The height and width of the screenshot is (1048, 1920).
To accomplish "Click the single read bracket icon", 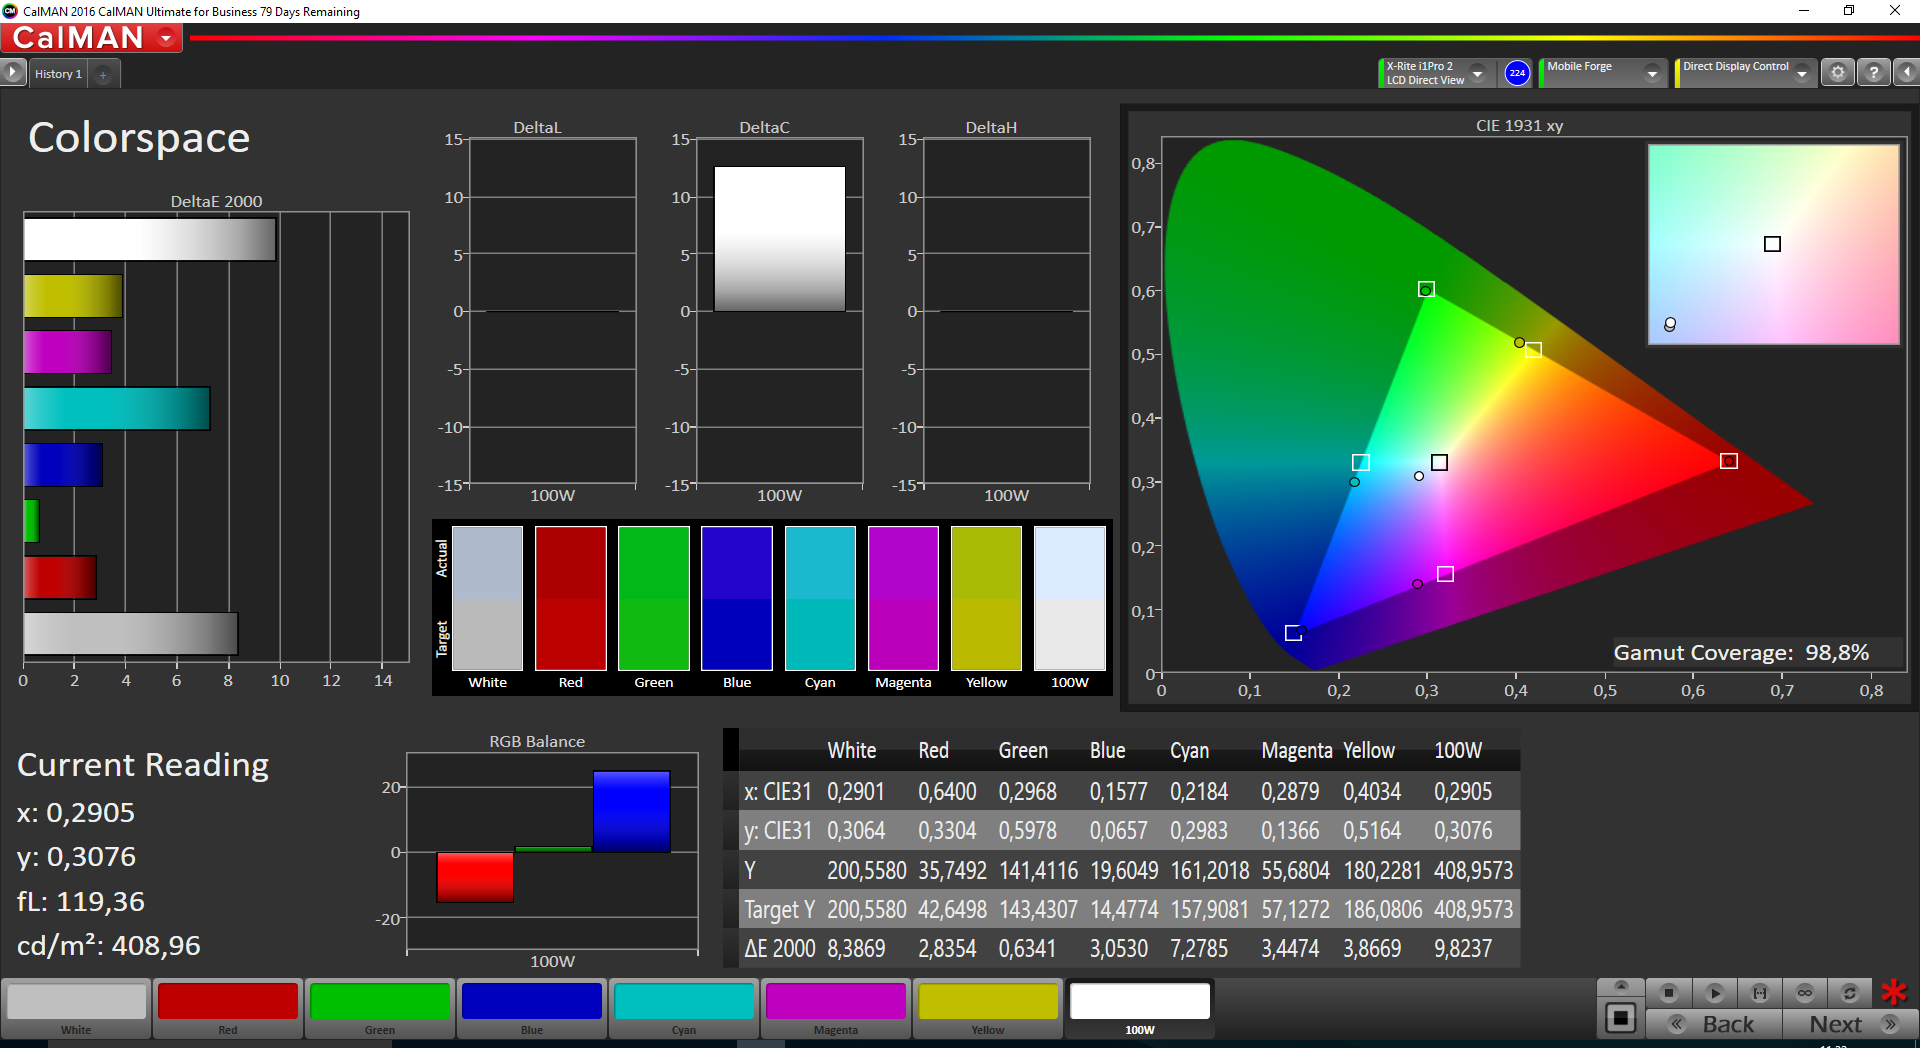I will point(1760,993).
